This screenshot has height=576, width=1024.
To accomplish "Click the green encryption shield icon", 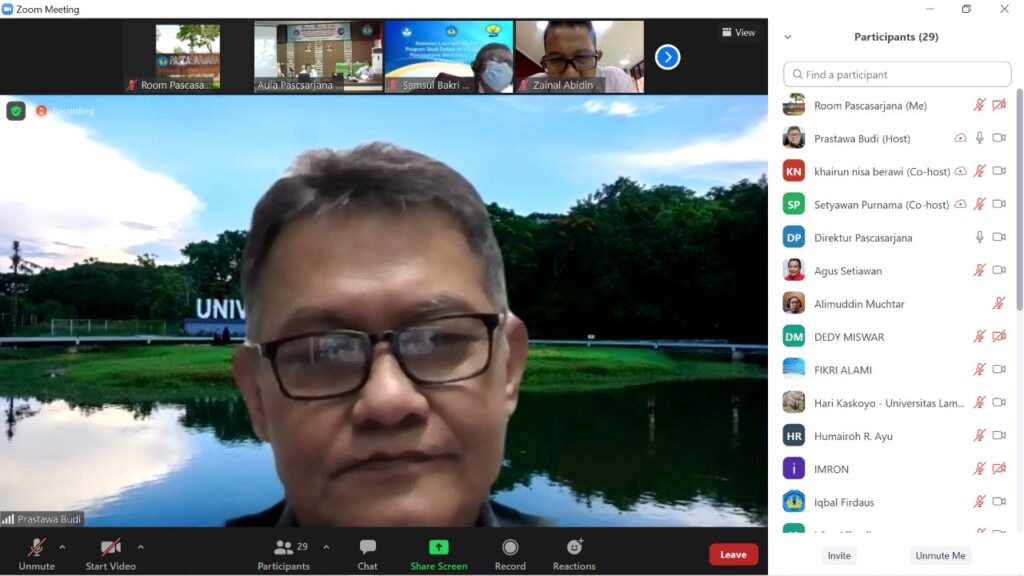I will click(16, 111).
